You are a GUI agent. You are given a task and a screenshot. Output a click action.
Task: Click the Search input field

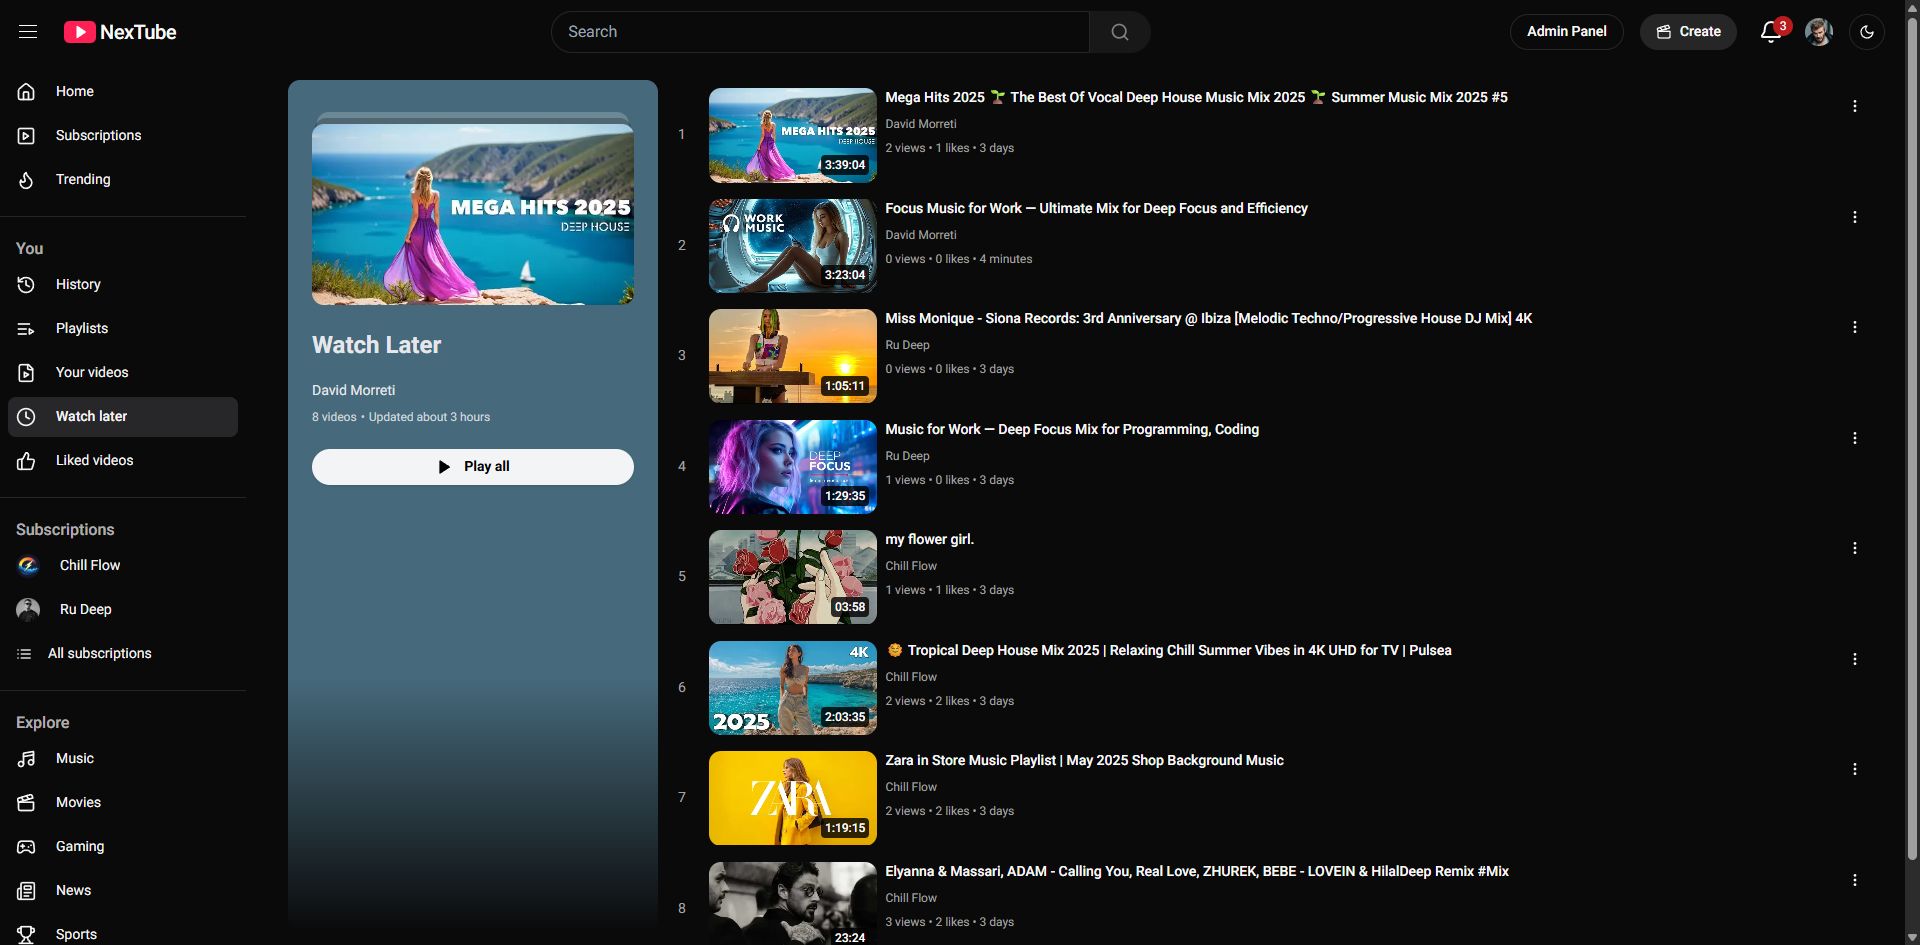click(820, 32)
